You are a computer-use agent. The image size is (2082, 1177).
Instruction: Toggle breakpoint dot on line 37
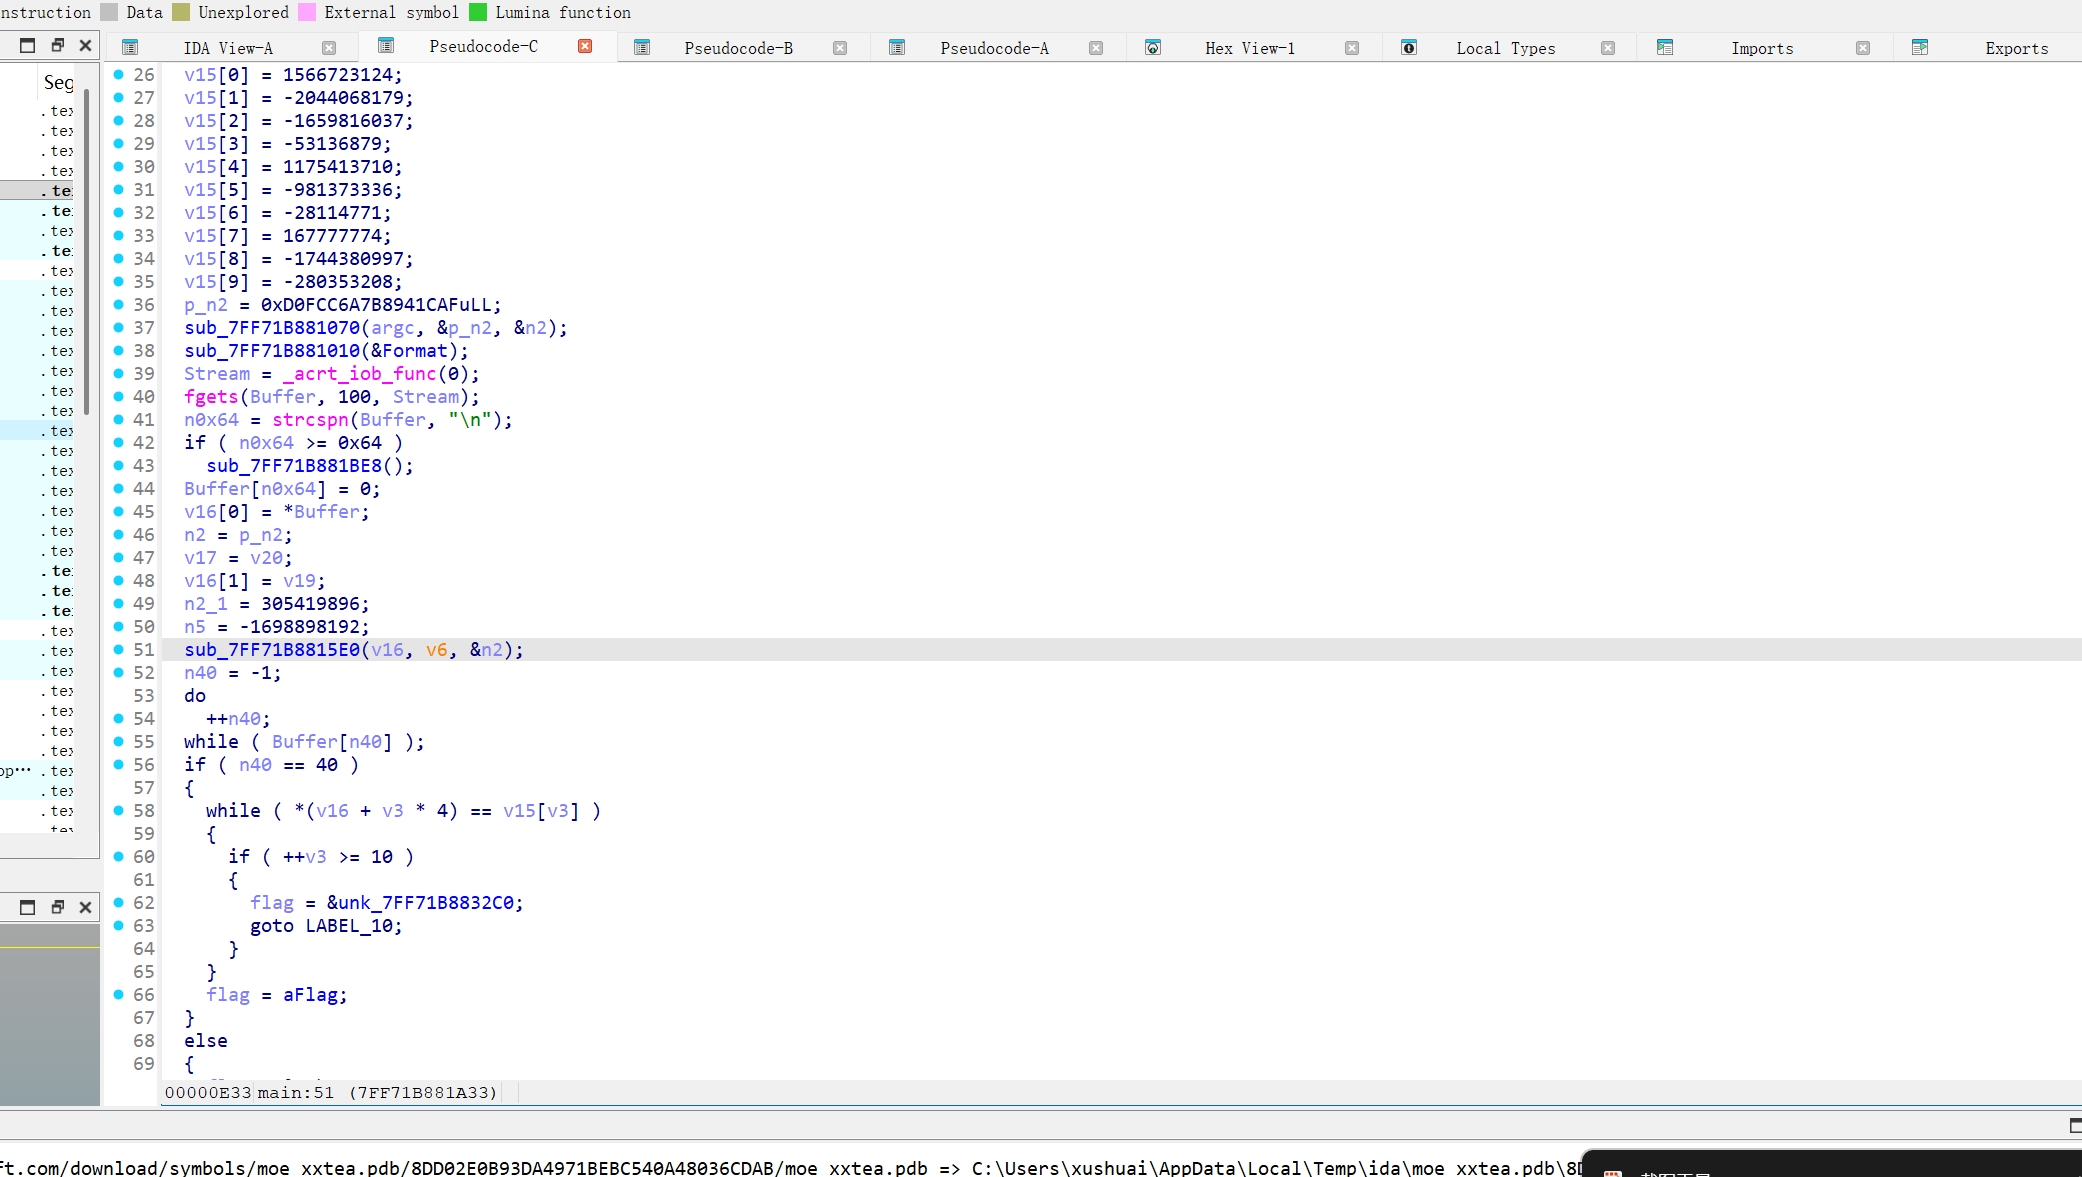[x=119, y=328]
